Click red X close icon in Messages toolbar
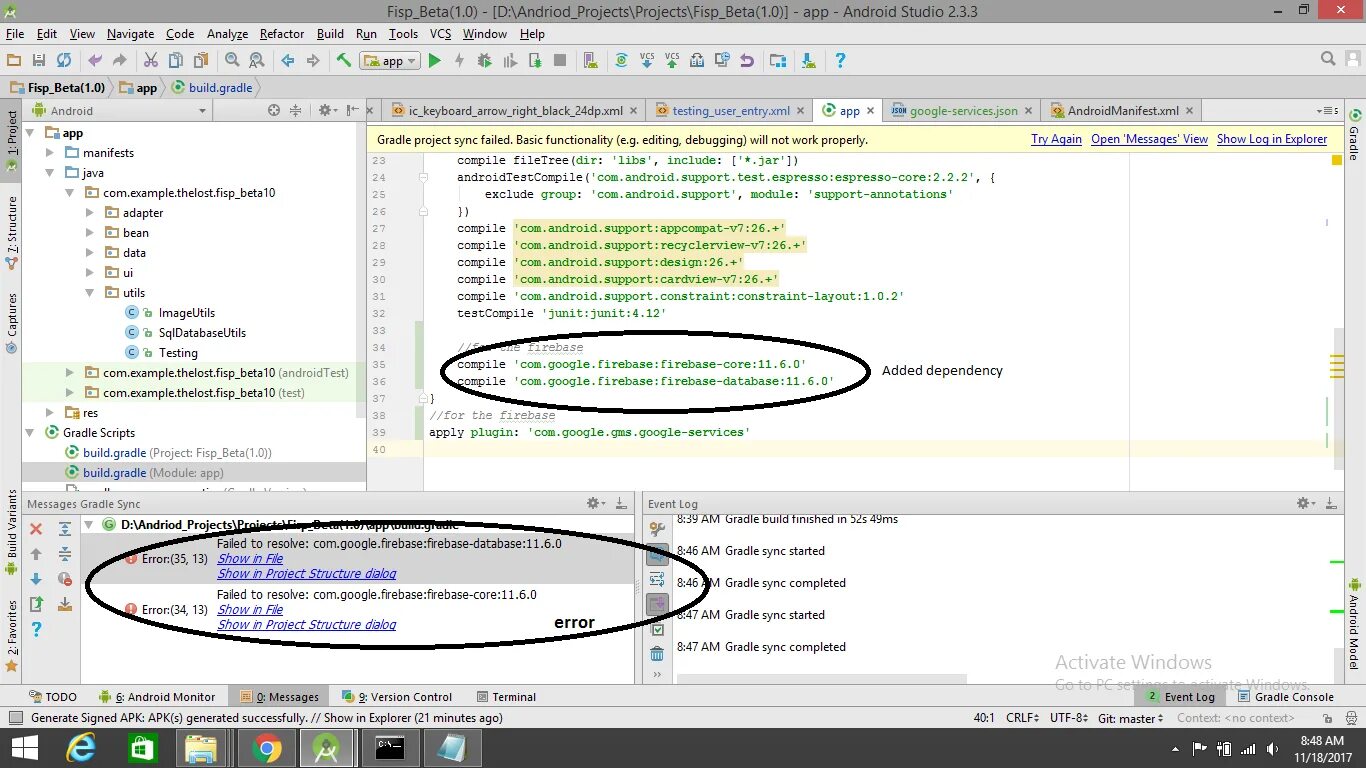1366x768 pixels. pyautogui.click(x=36, y=529)
